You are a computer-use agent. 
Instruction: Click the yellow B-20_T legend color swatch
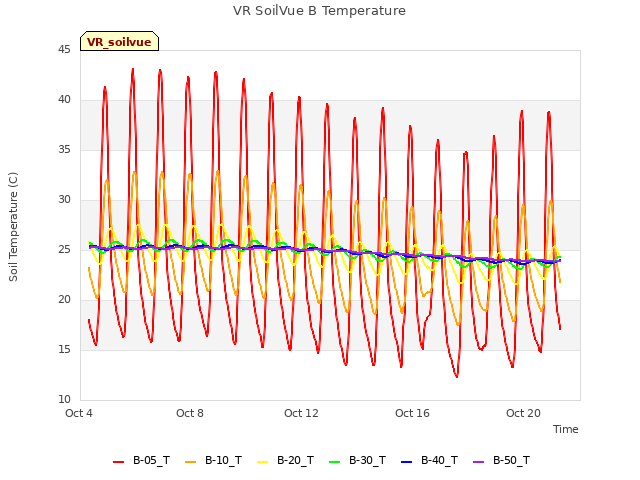[x=262, y=462]
